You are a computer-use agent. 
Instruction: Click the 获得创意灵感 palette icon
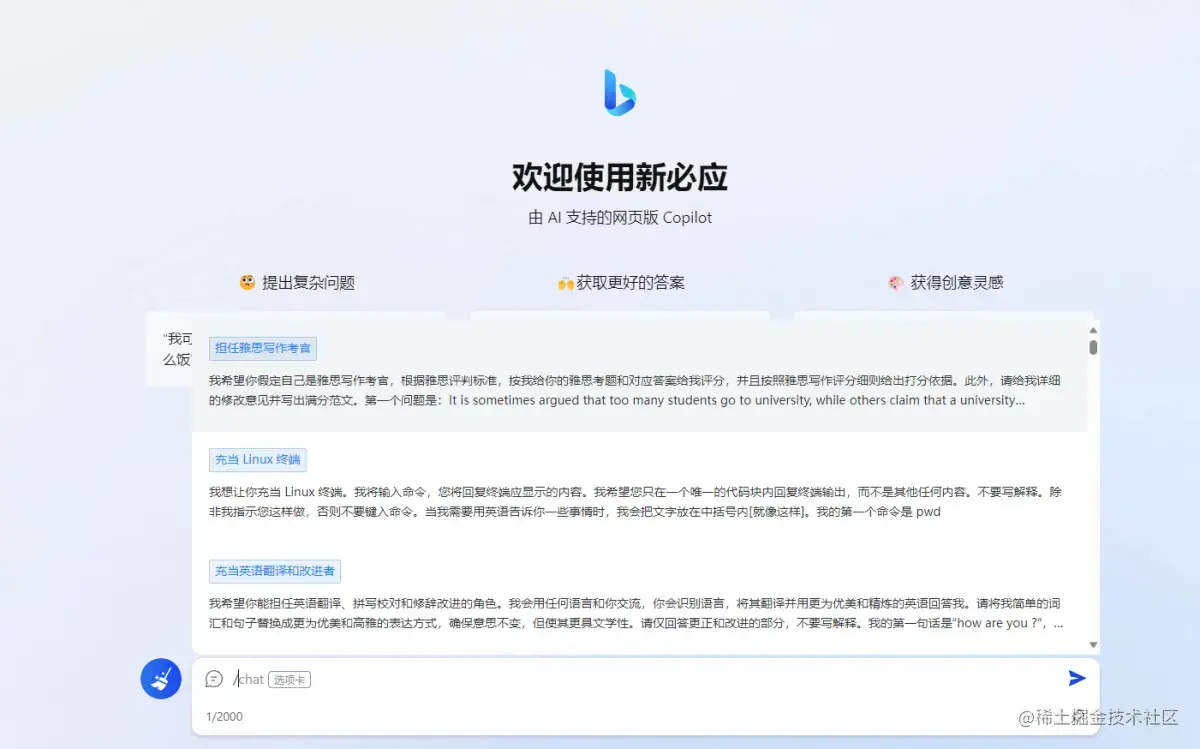click(897, 281)
